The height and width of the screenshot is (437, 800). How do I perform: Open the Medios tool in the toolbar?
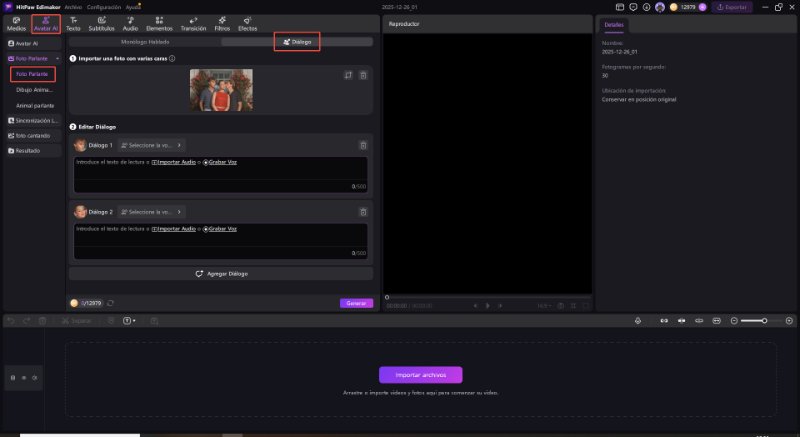click(16, 24)
